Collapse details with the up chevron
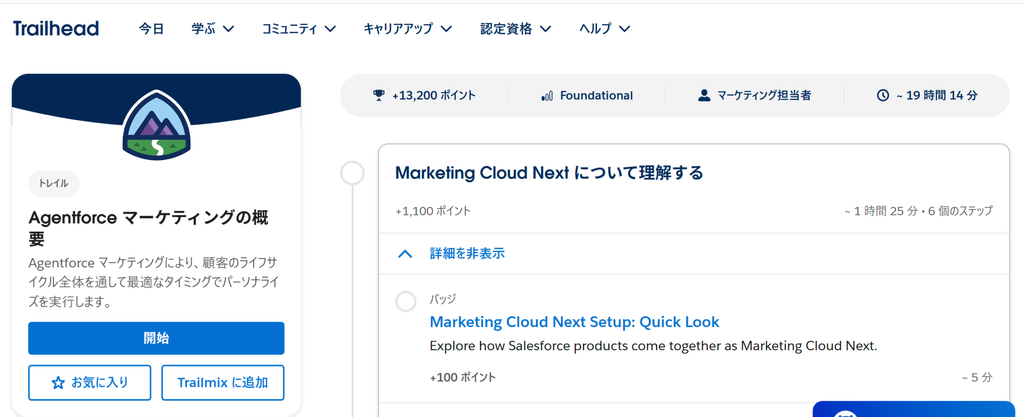 pyautogui.click(x=405, y=254)
